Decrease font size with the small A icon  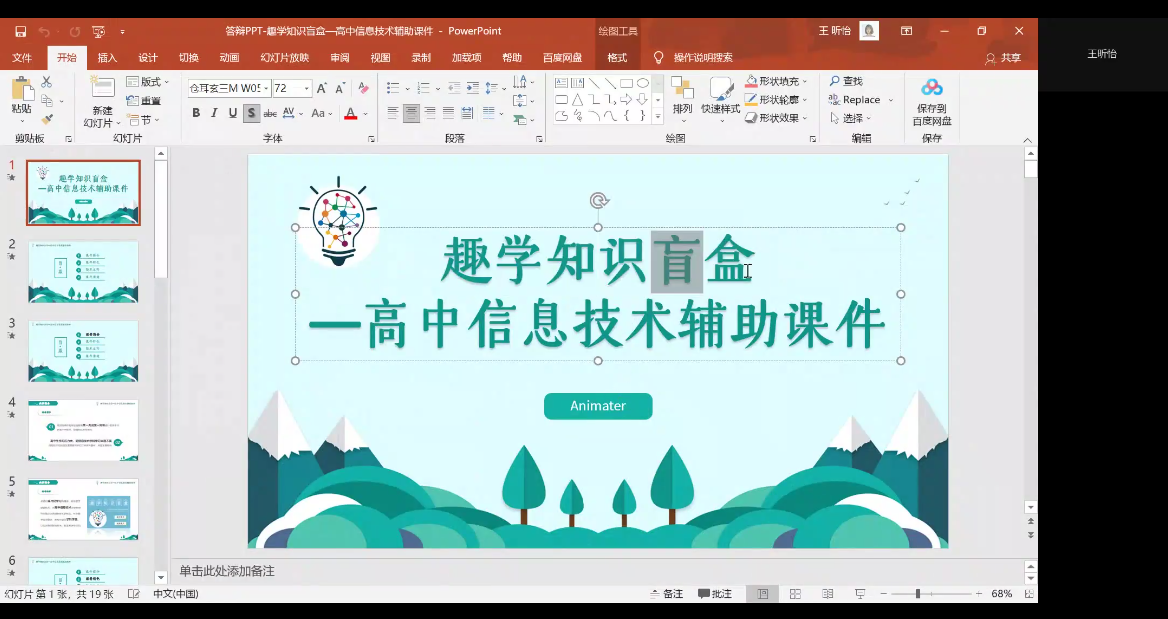click(340, 88)
